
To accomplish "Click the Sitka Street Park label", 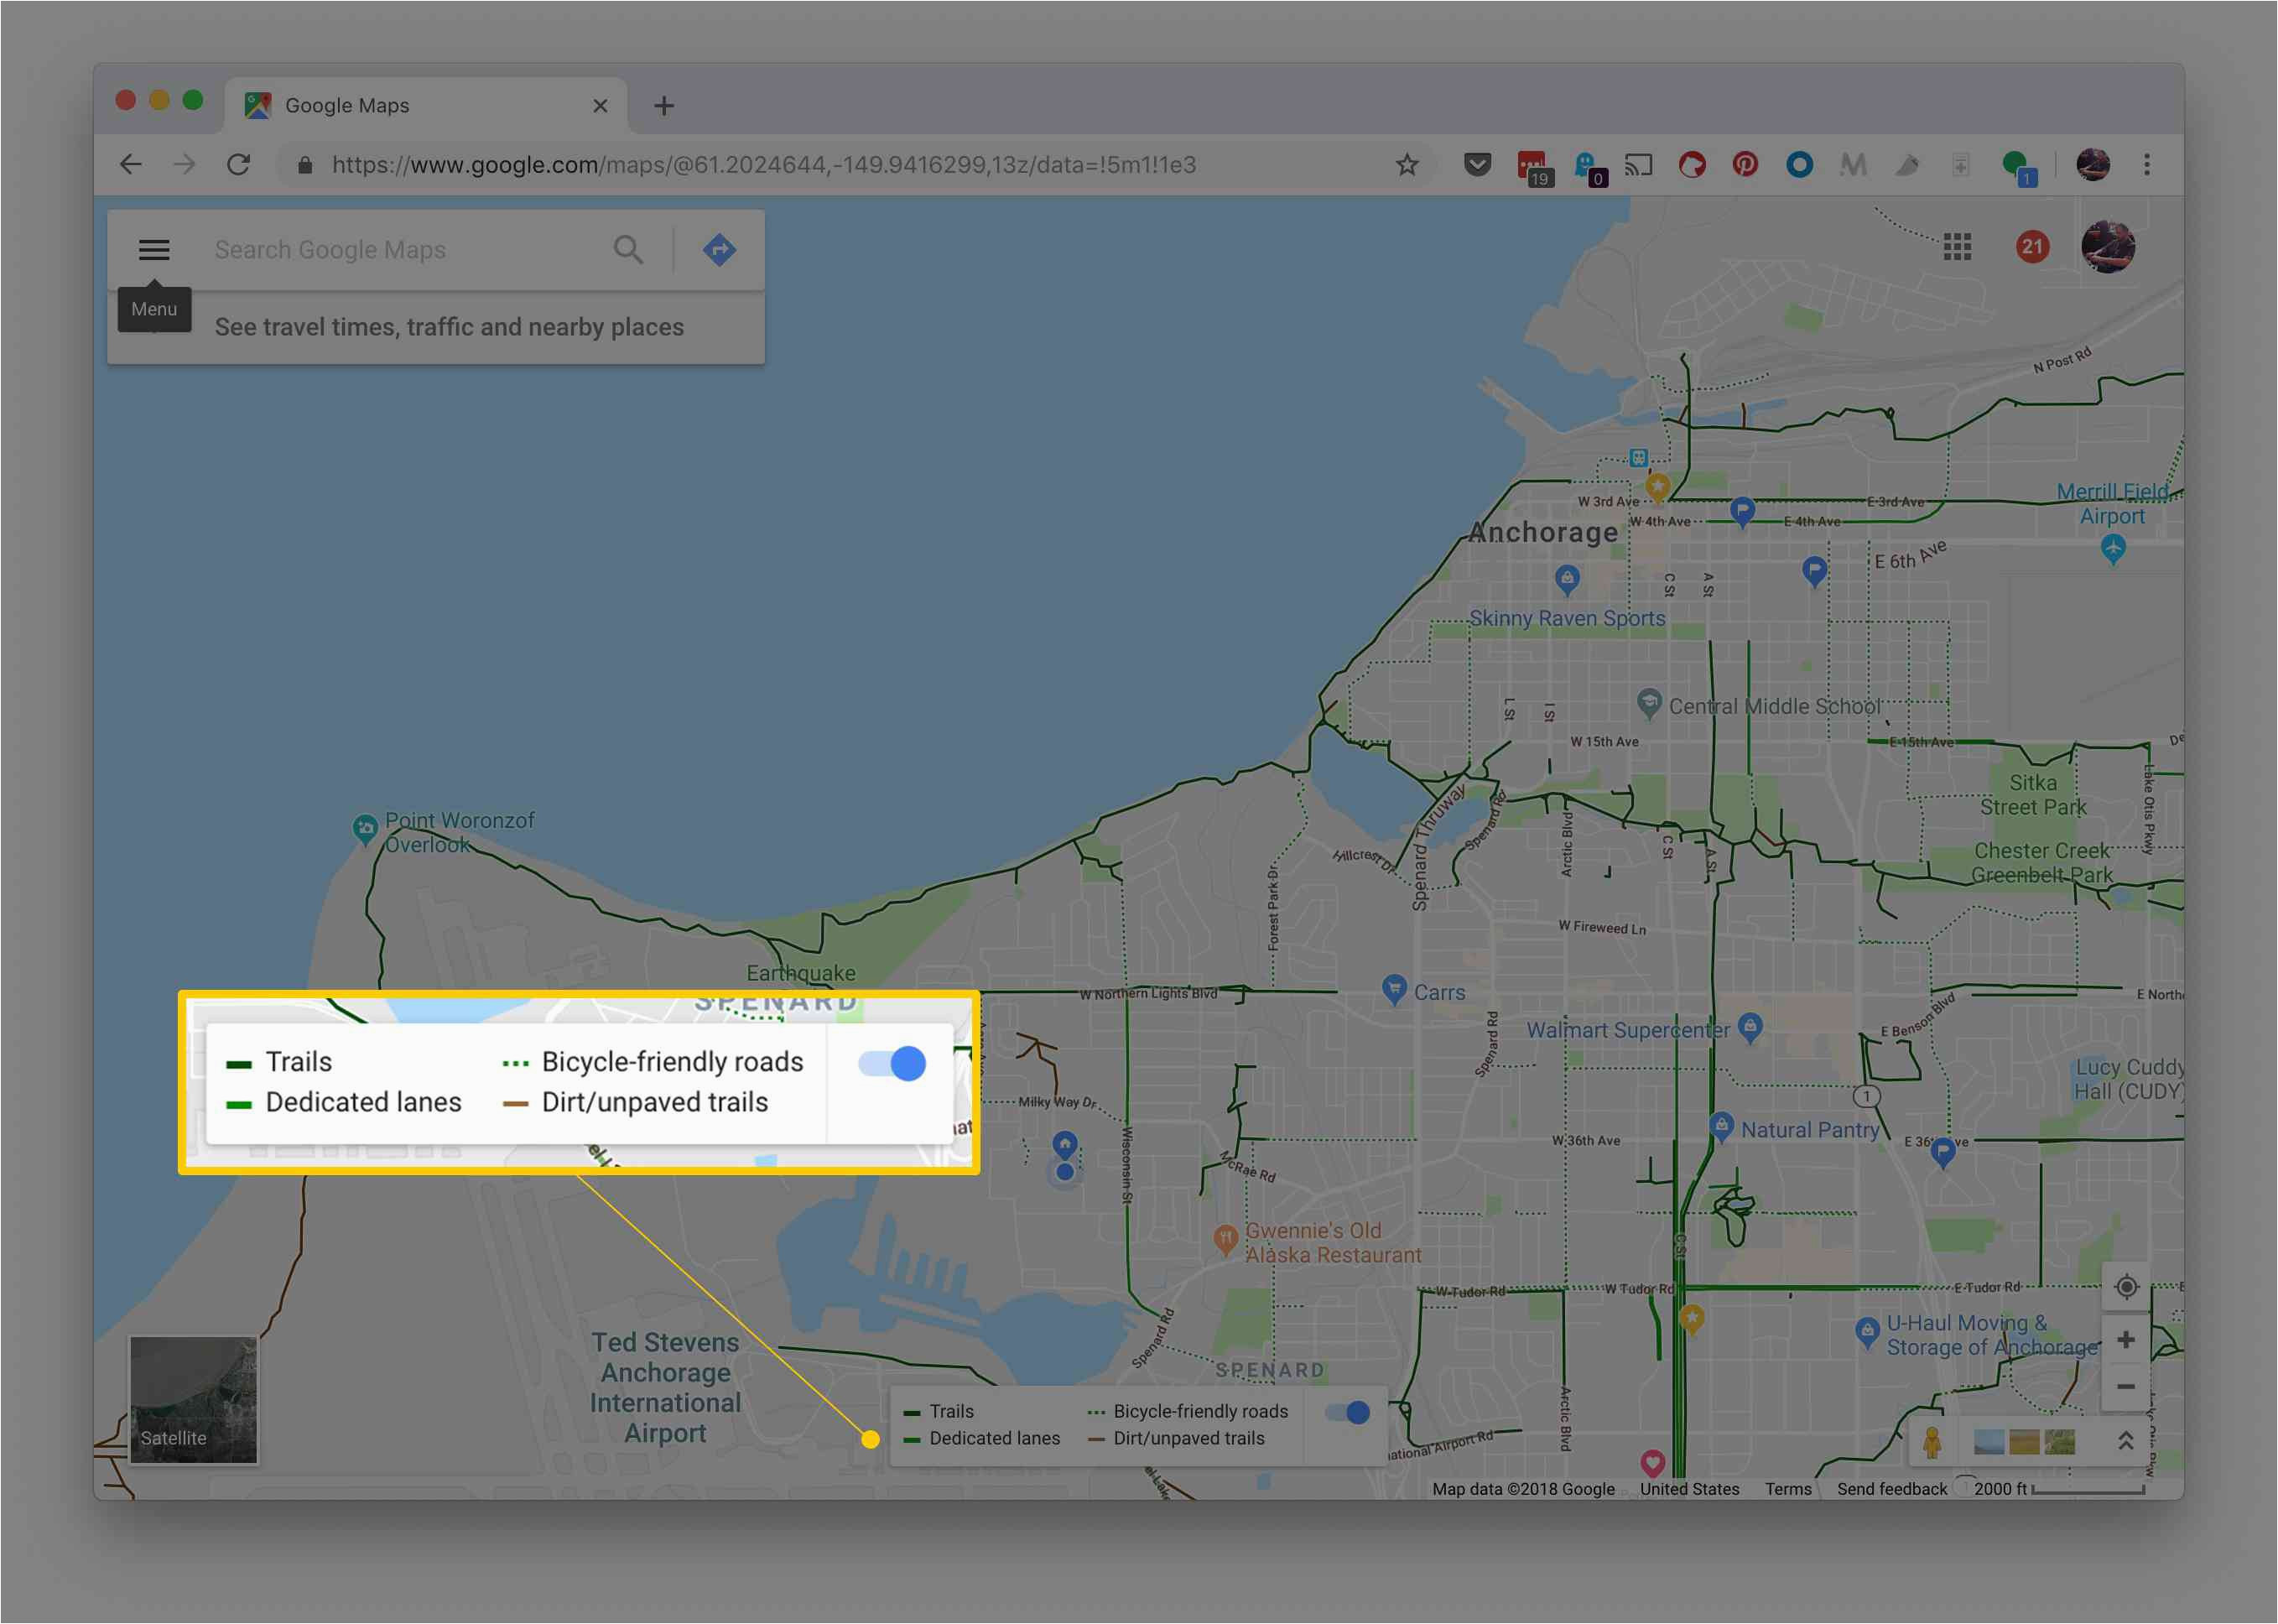I will [2033, 795].
